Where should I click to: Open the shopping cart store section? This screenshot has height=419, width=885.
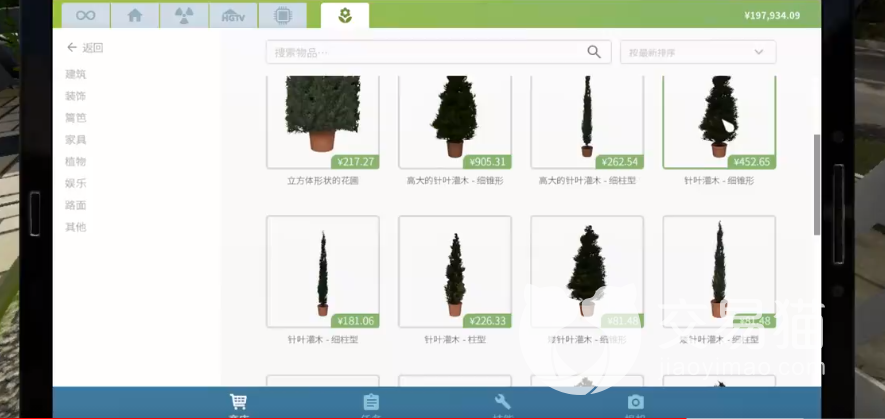(x=238, y=403)
